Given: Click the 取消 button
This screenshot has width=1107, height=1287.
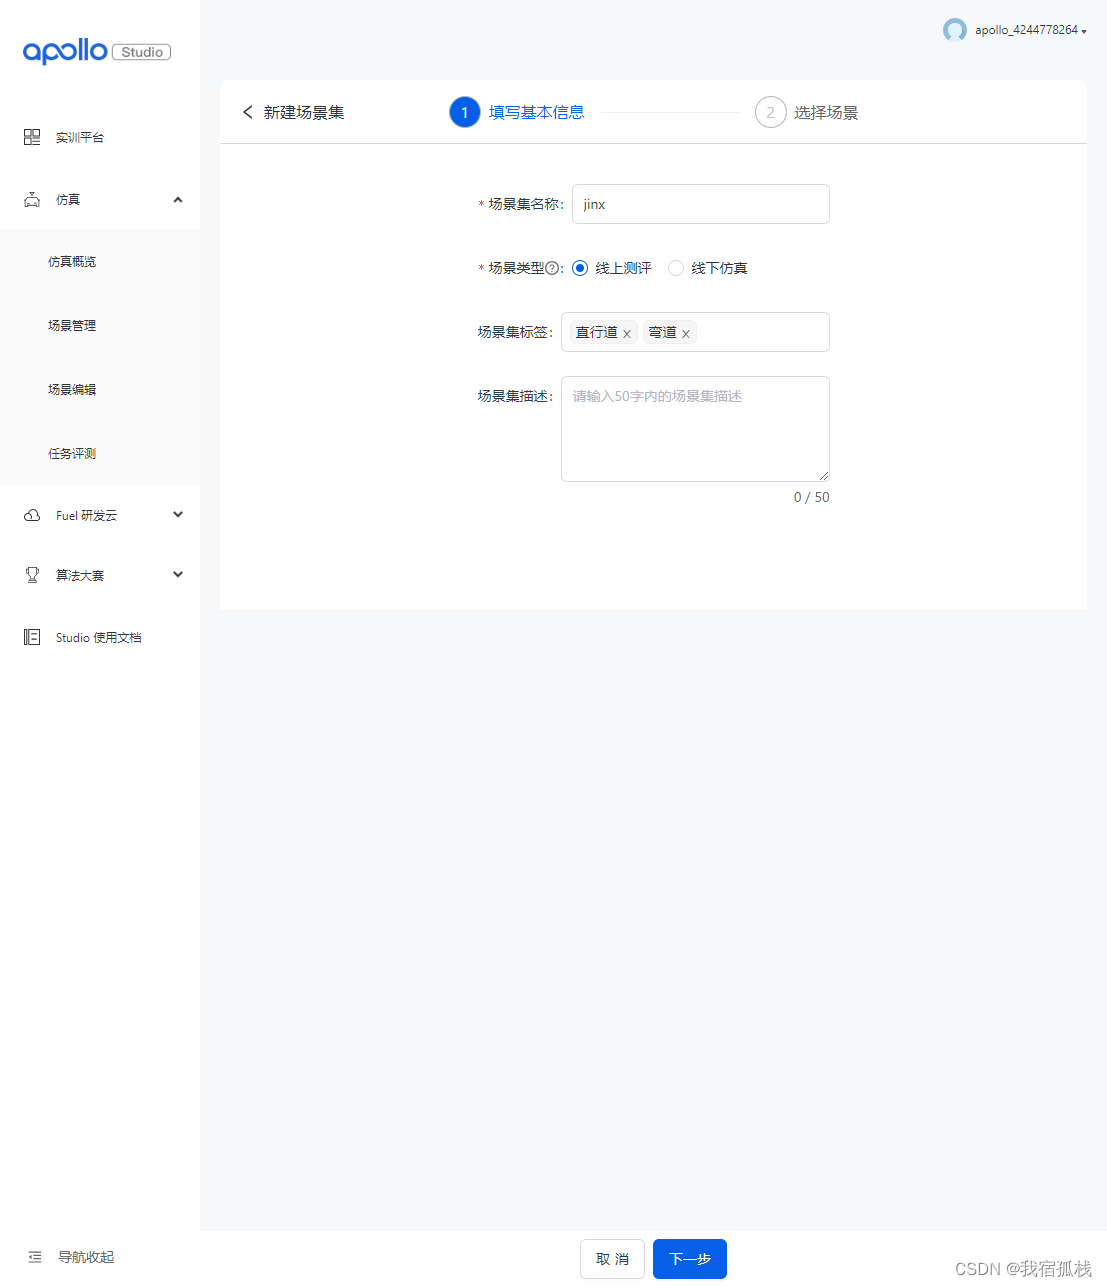Looking at the screenshot, I should [612, 1259].
